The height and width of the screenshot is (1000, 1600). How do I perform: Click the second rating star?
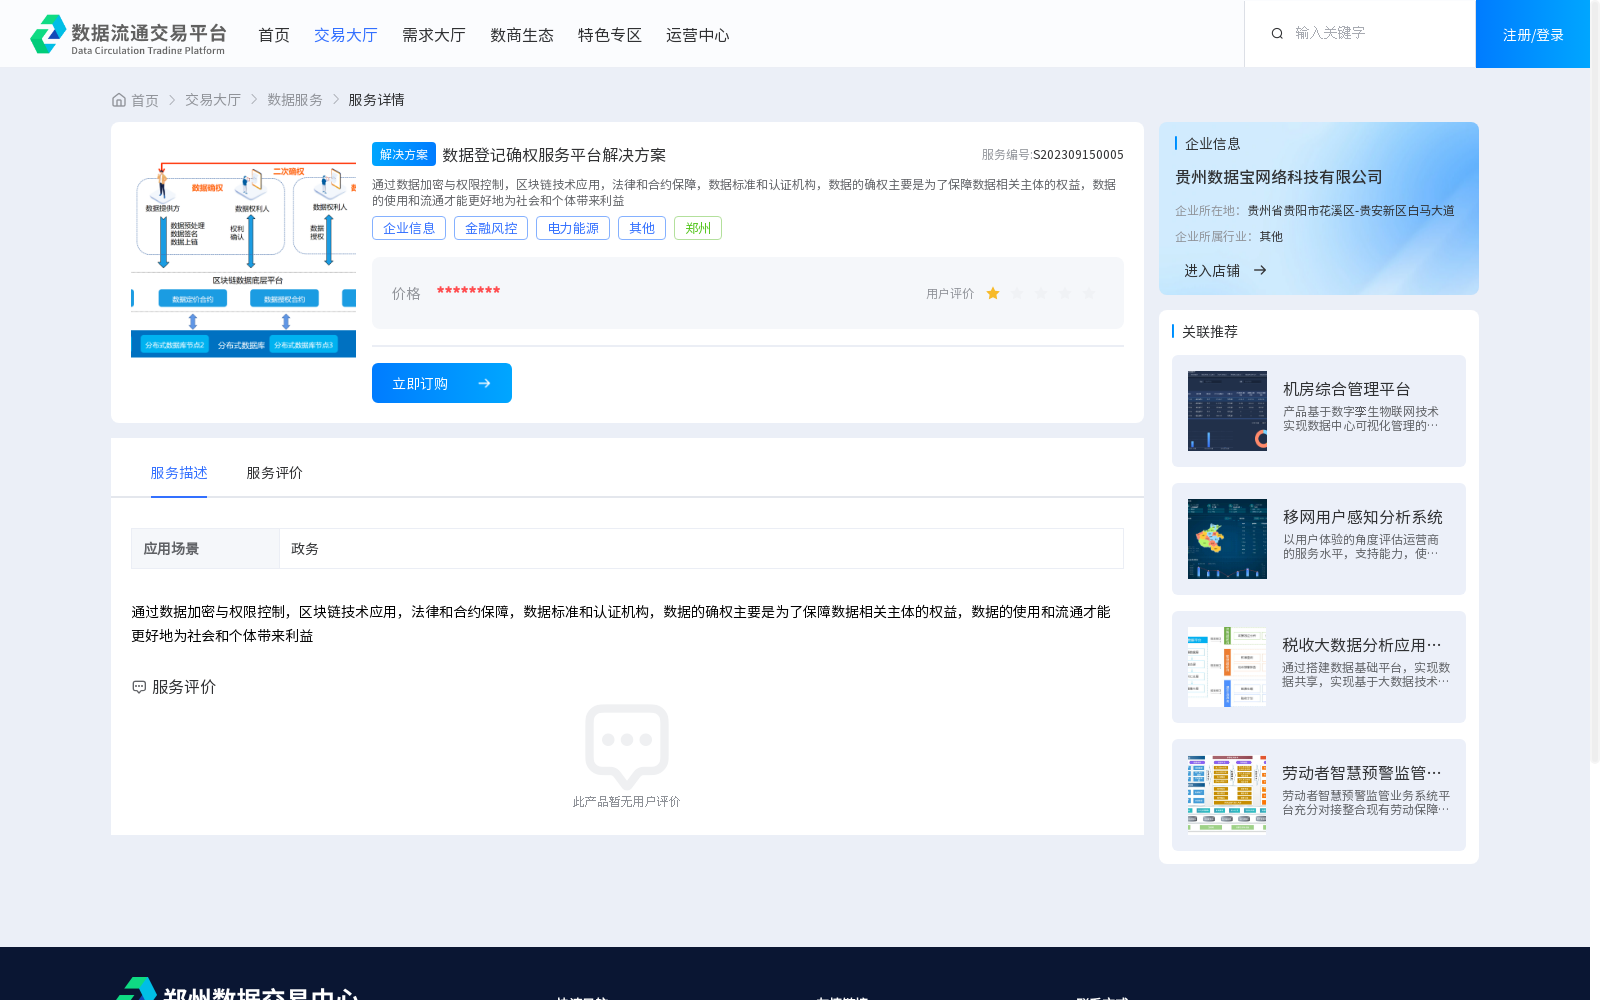pos(1017,293)
